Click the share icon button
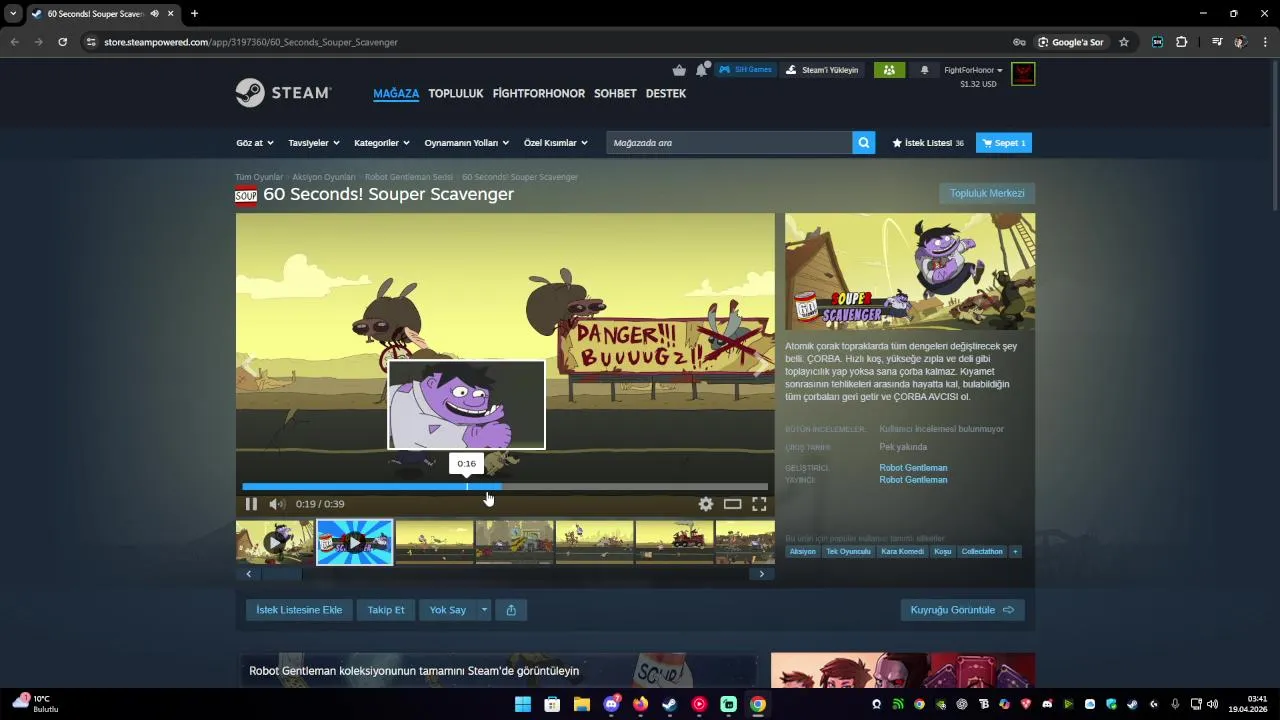 click(x=511, y=610)
